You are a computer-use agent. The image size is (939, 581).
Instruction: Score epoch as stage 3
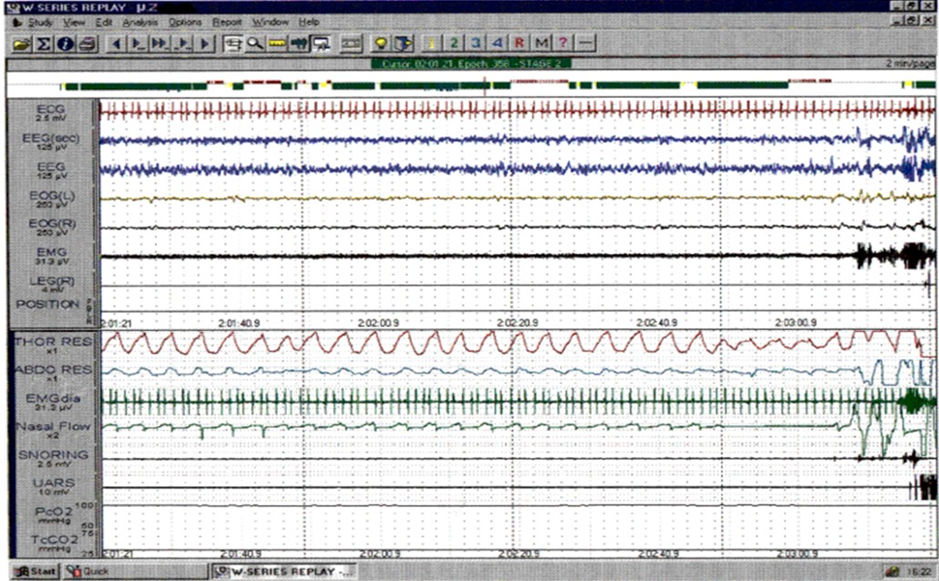tap(476, 44)
